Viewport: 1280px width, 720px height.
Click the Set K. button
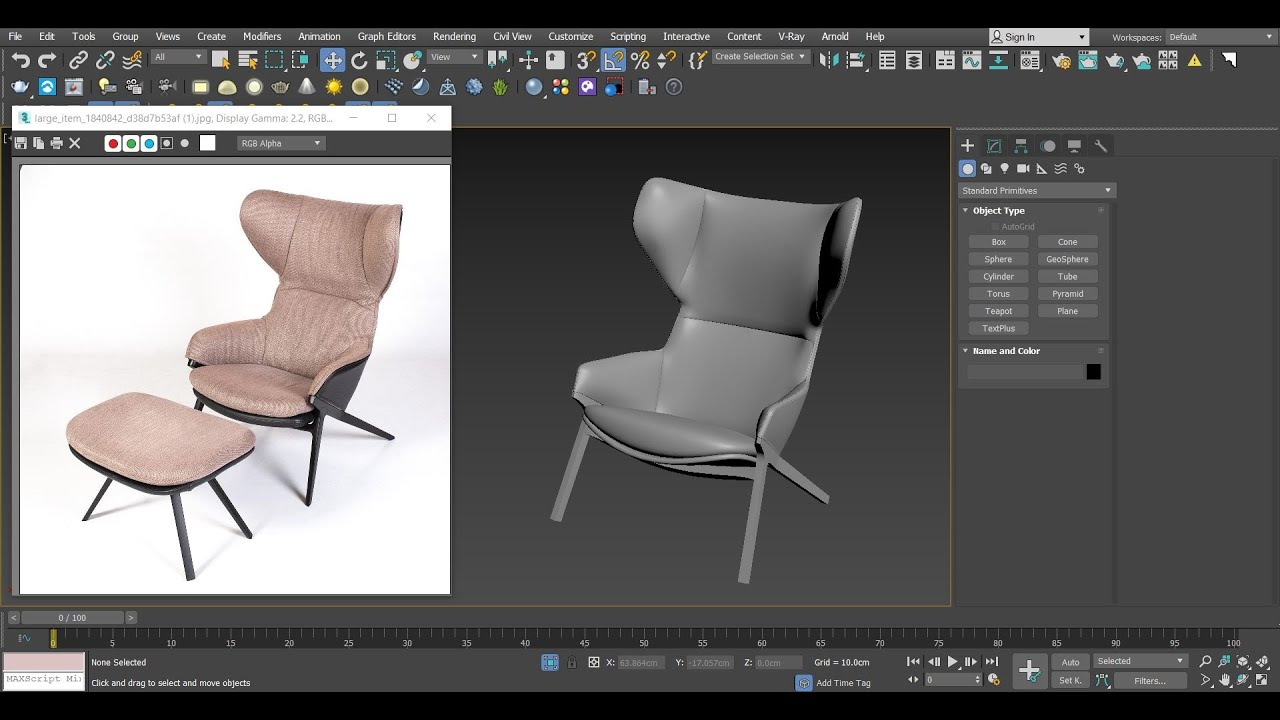tap(1070, 681)
